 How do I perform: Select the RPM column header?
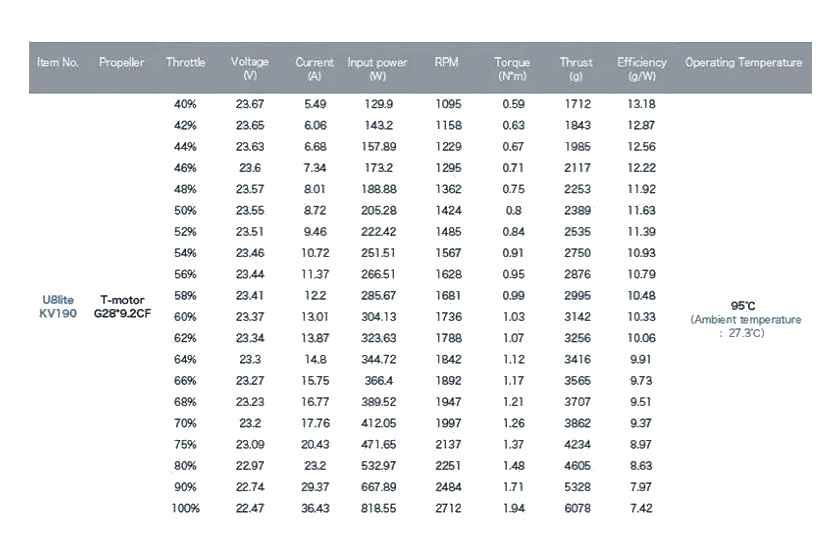pos(446,63)
